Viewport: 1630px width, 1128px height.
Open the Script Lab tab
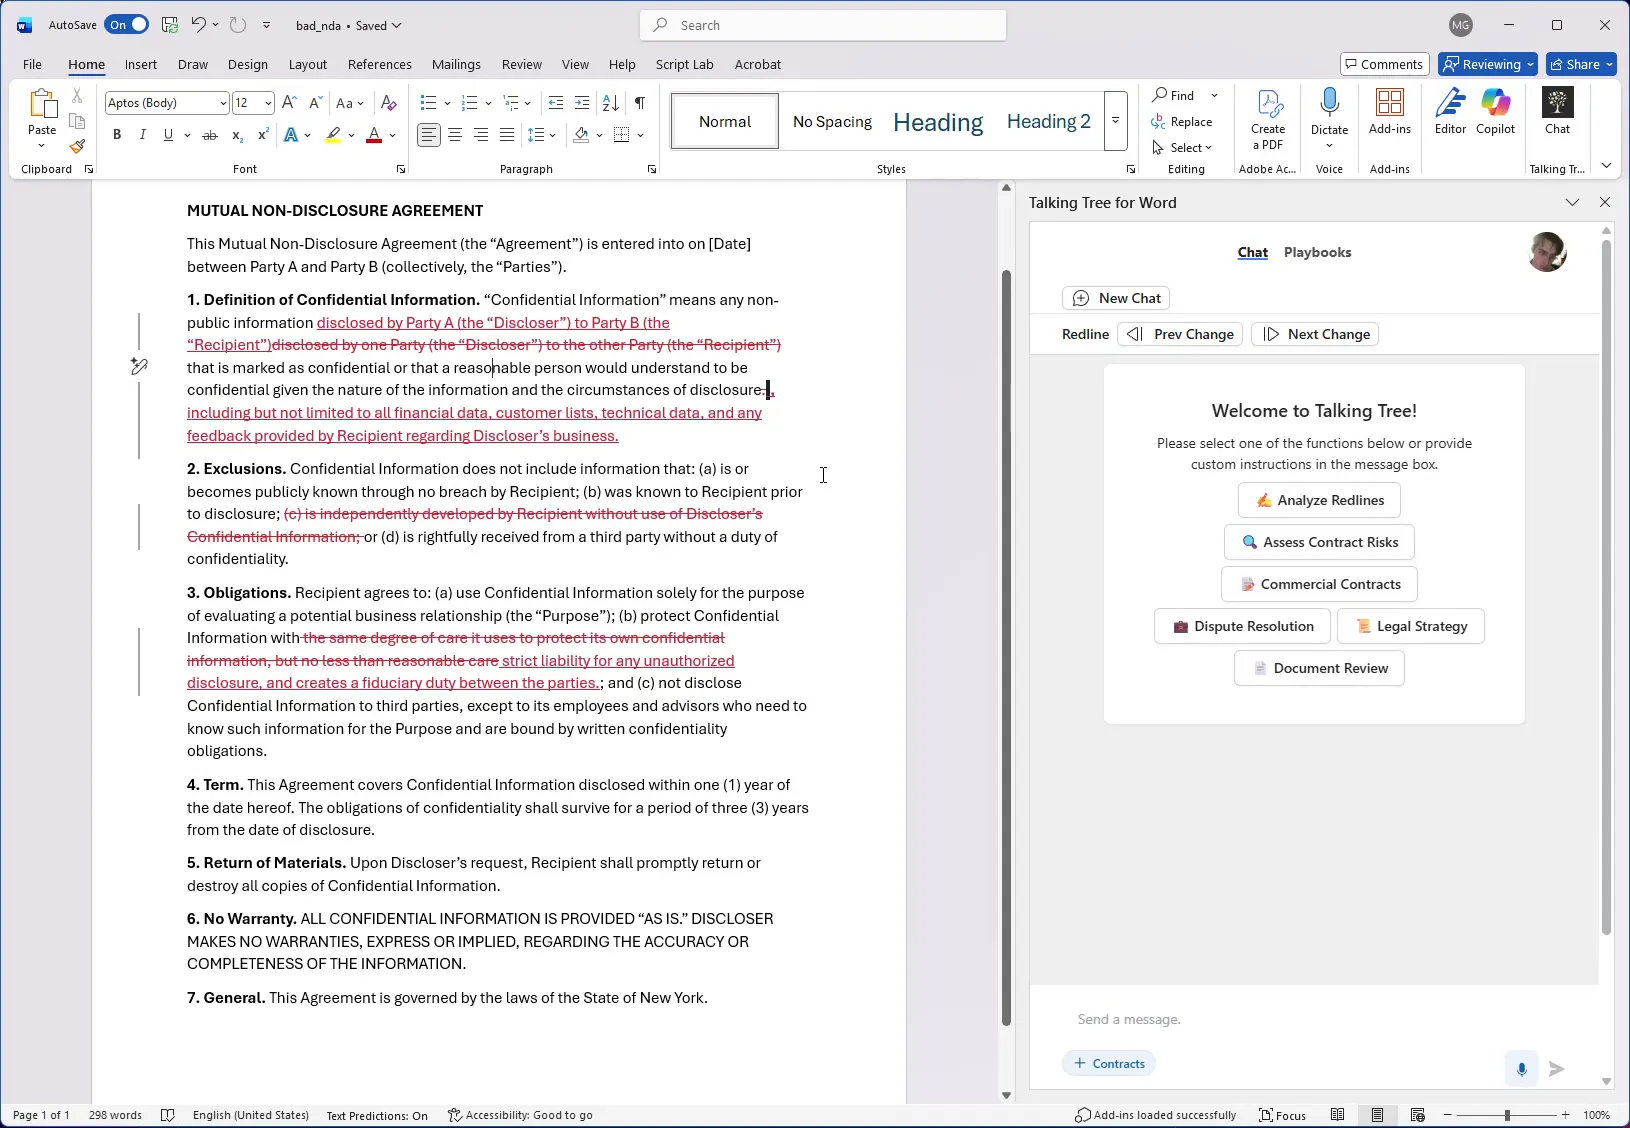click(684, 64)
